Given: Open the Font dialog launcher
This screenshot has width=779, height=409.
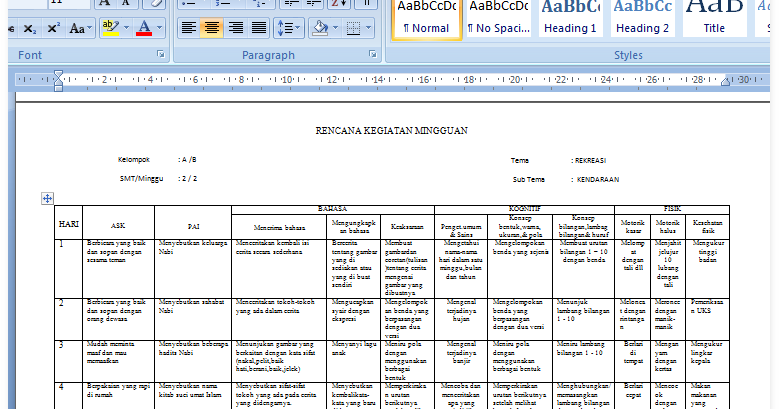Looking at the screenshot, I should (160, 54).
